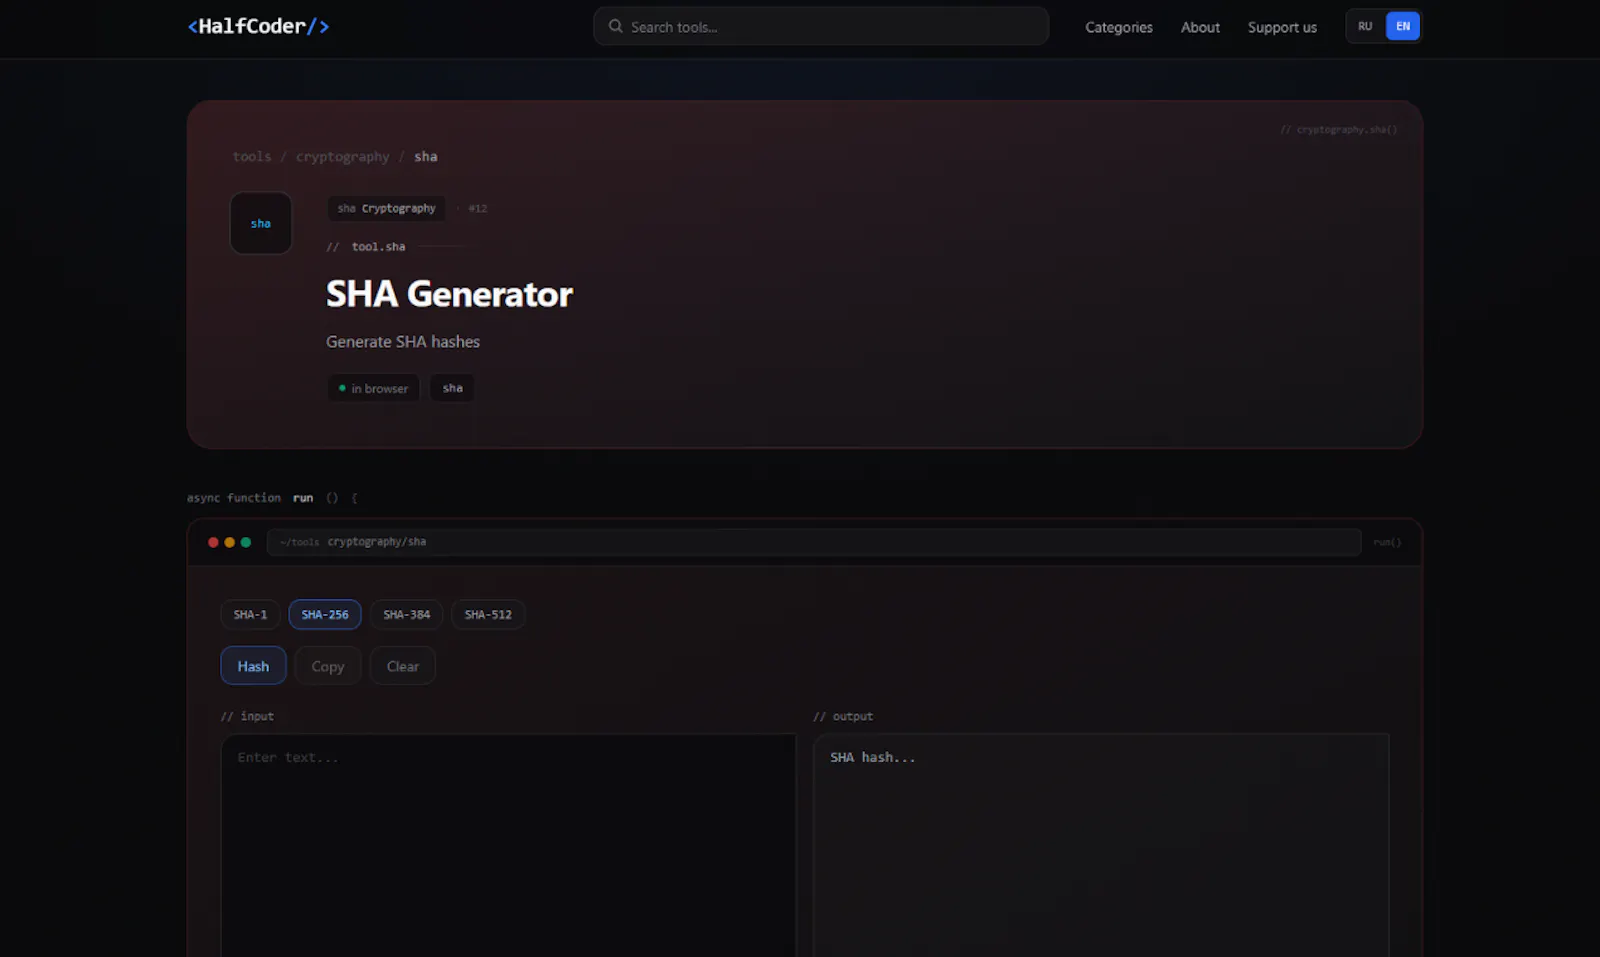This screenshot has width=1600, height=957.
Task: Go to the About page
Action: pyautogui.click(x=1200, y=27)
